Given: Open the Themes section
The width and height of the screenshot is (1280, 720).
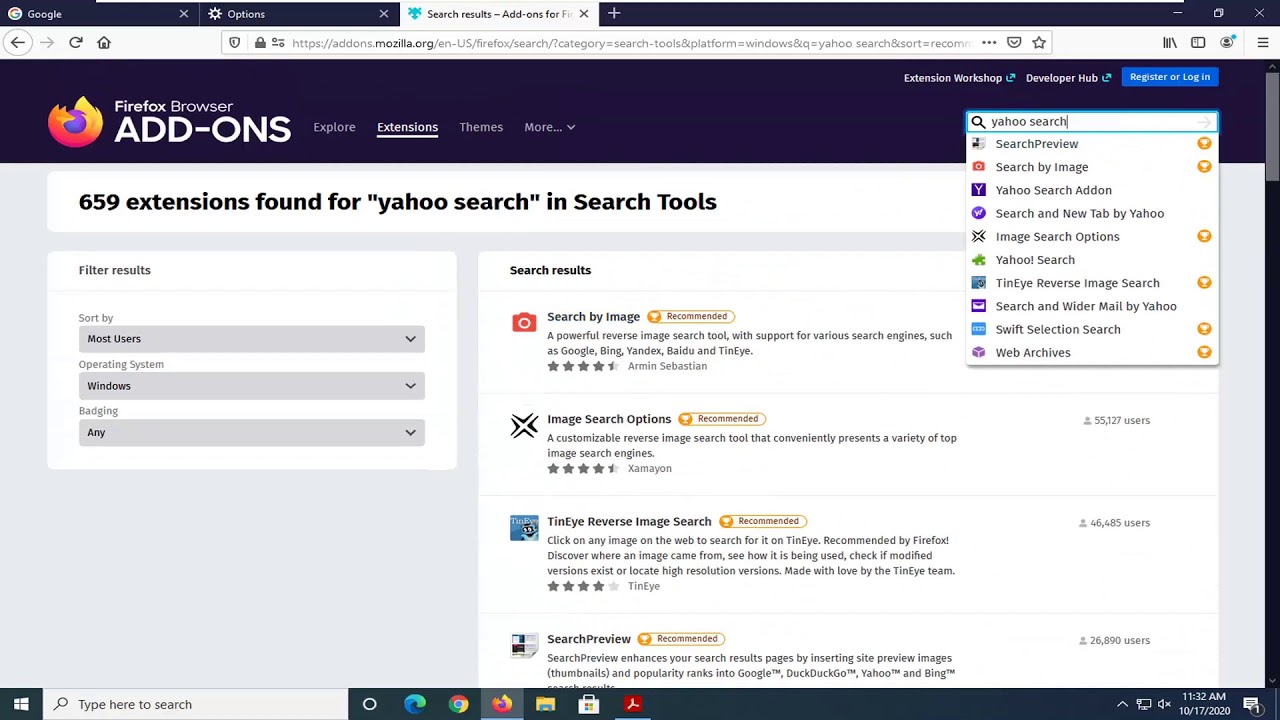Looking at the screenshot, I should tap(481, 127).
